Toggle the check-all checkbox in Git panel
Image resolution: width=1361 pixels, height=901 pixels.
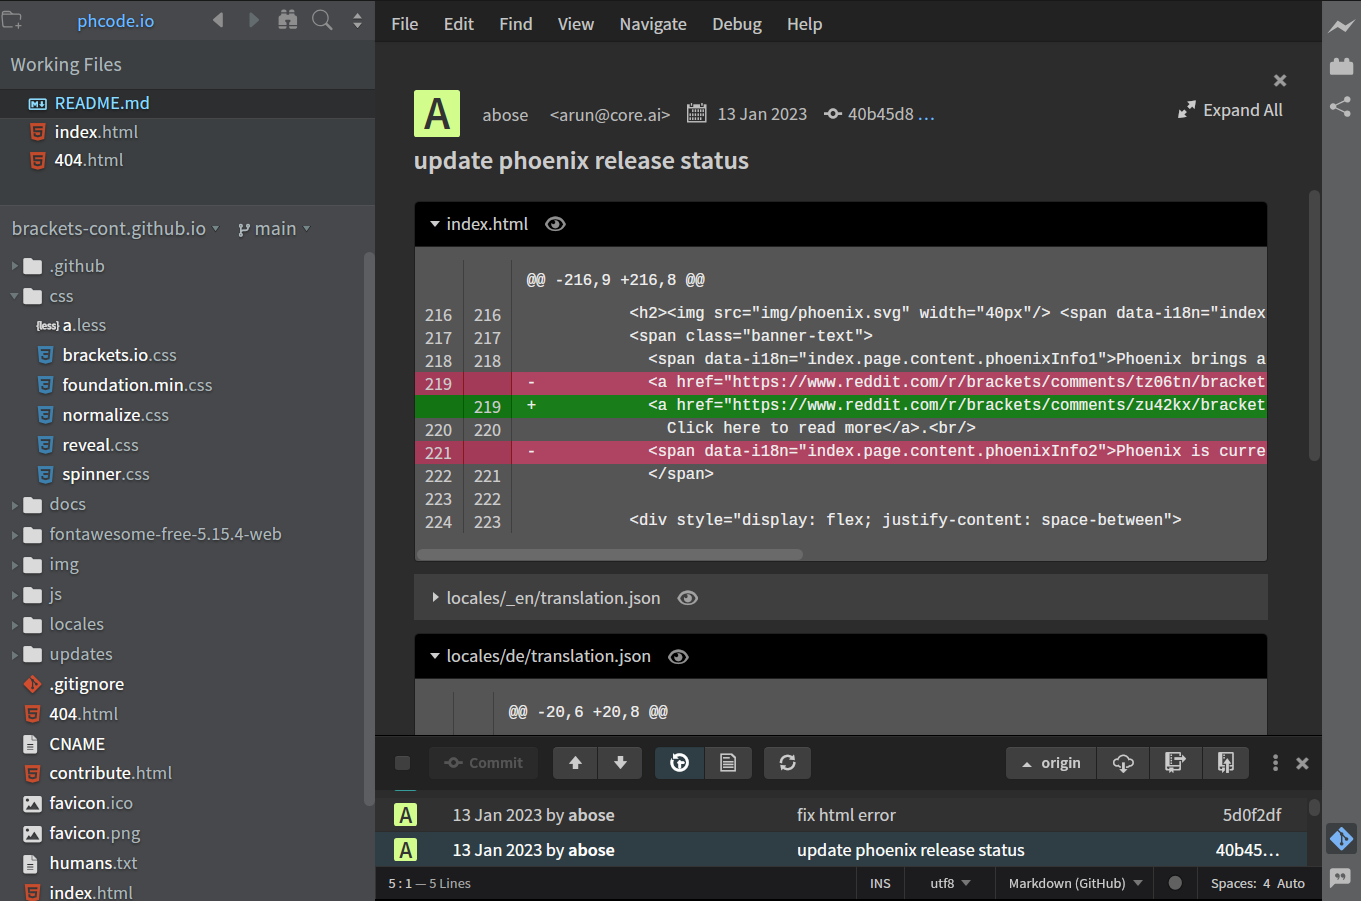pyautogui.click(x=403, y=763)
